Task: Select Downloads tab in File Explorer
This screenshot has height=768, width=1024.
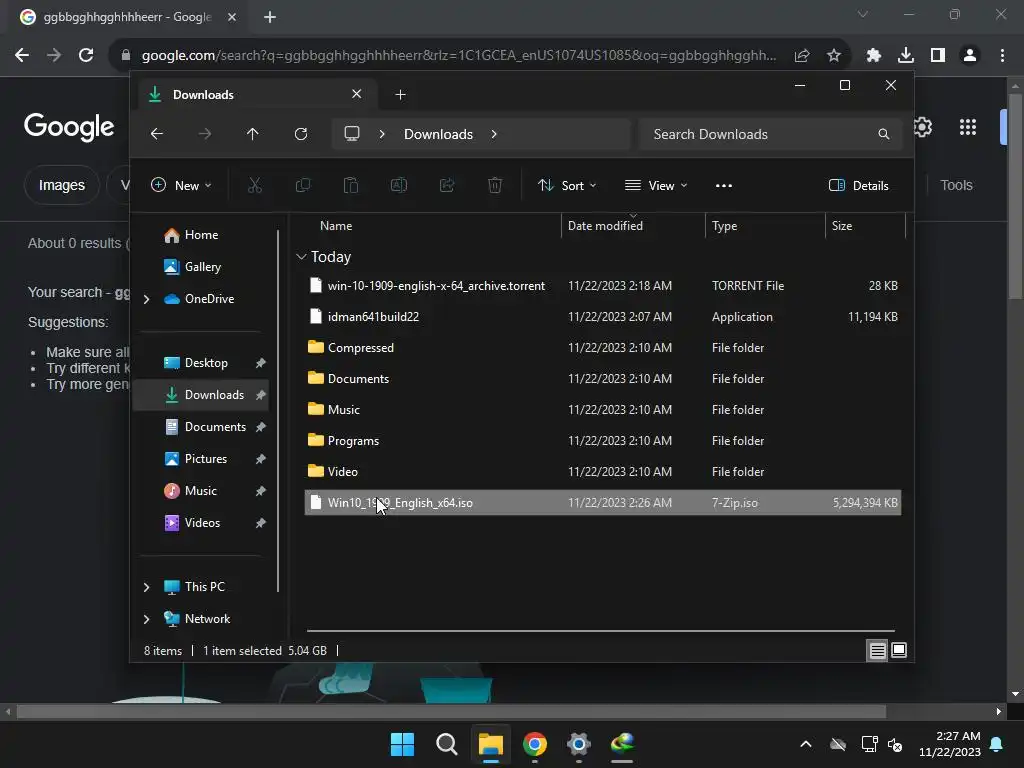Action: (255, 95)
